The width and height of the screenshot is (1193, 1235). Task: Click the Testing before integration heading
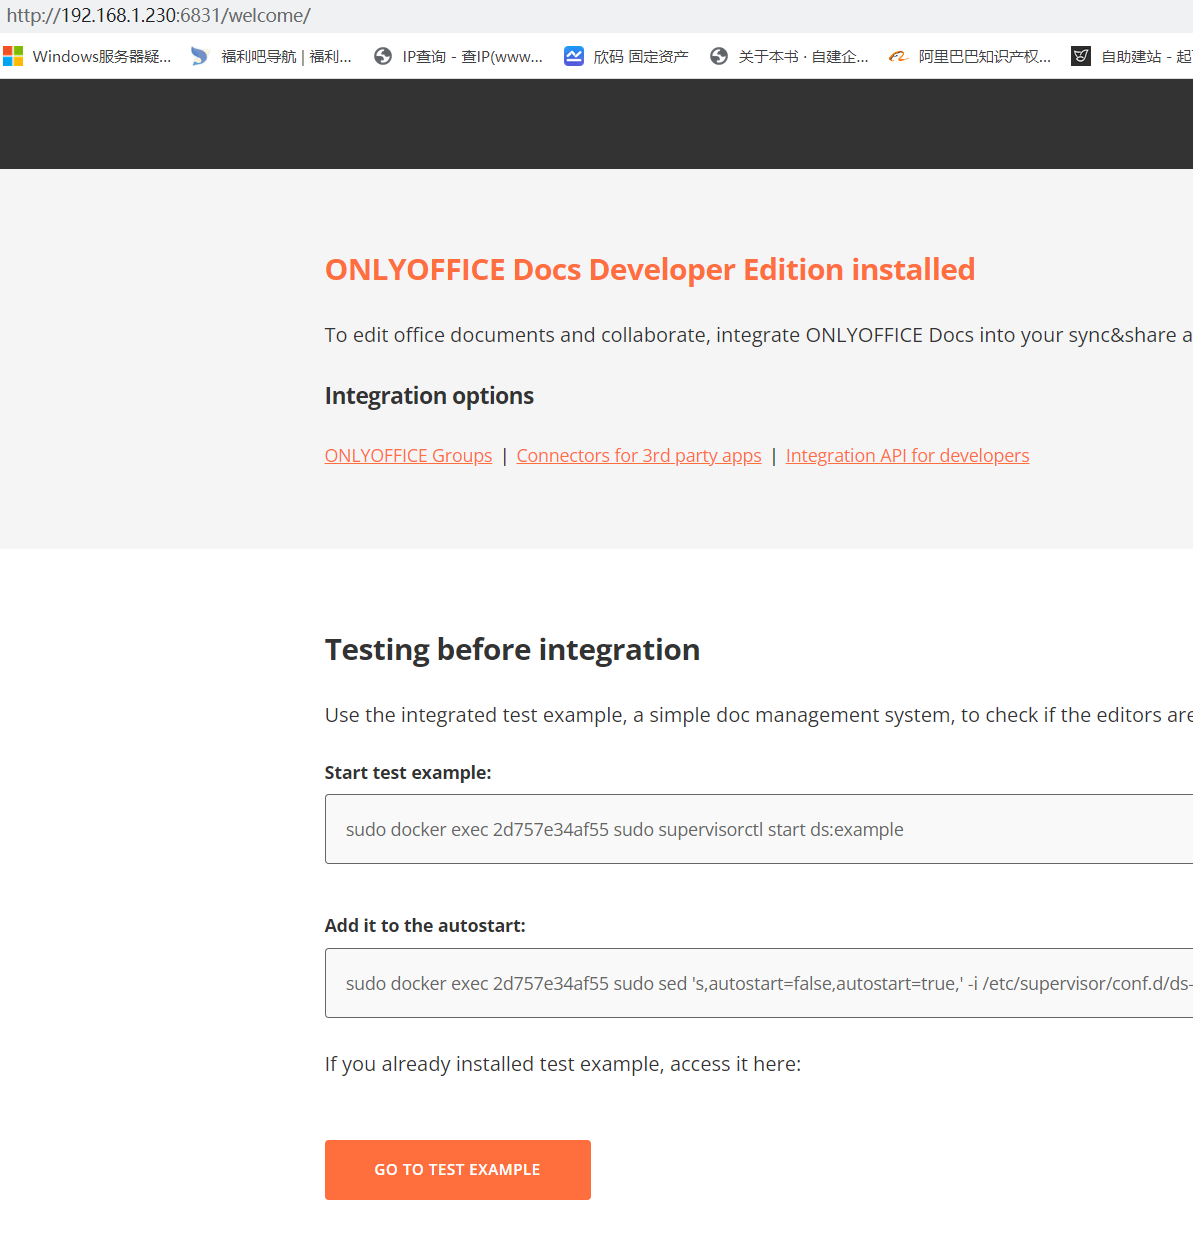point(512,650)
